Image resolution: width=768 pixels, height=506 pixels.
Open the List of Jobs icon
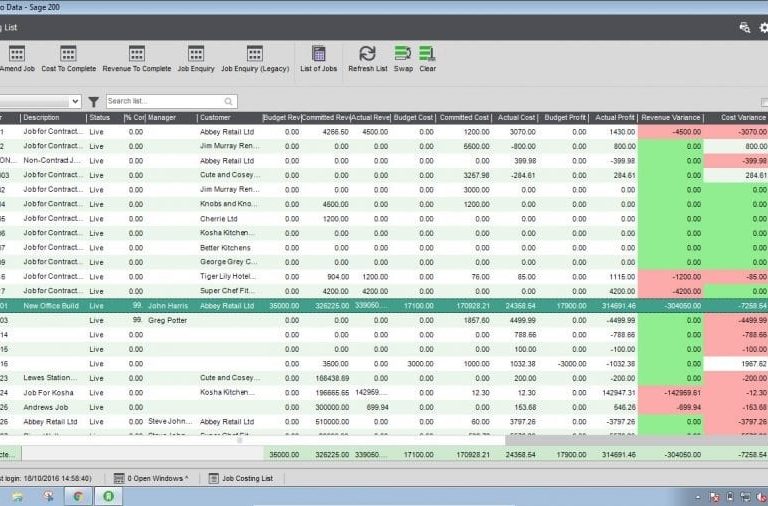tap(318, 54)
